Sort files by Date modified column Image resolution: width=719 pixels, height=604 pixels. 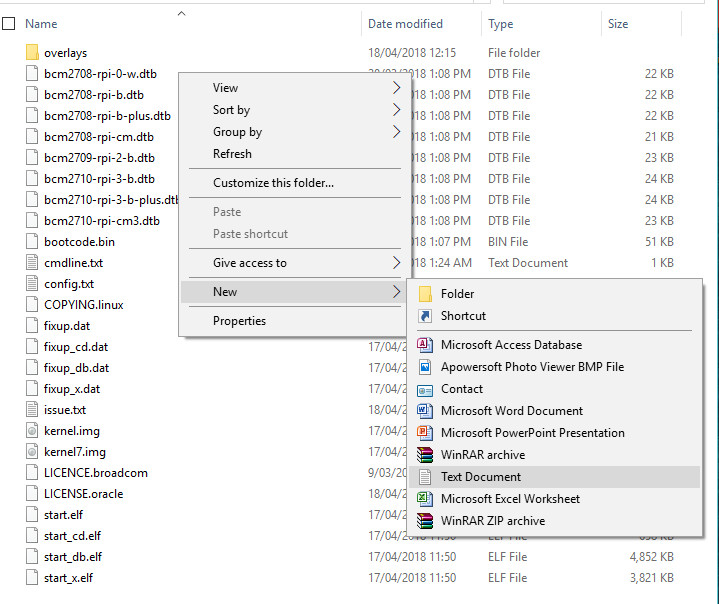click(x=405, y=24)
